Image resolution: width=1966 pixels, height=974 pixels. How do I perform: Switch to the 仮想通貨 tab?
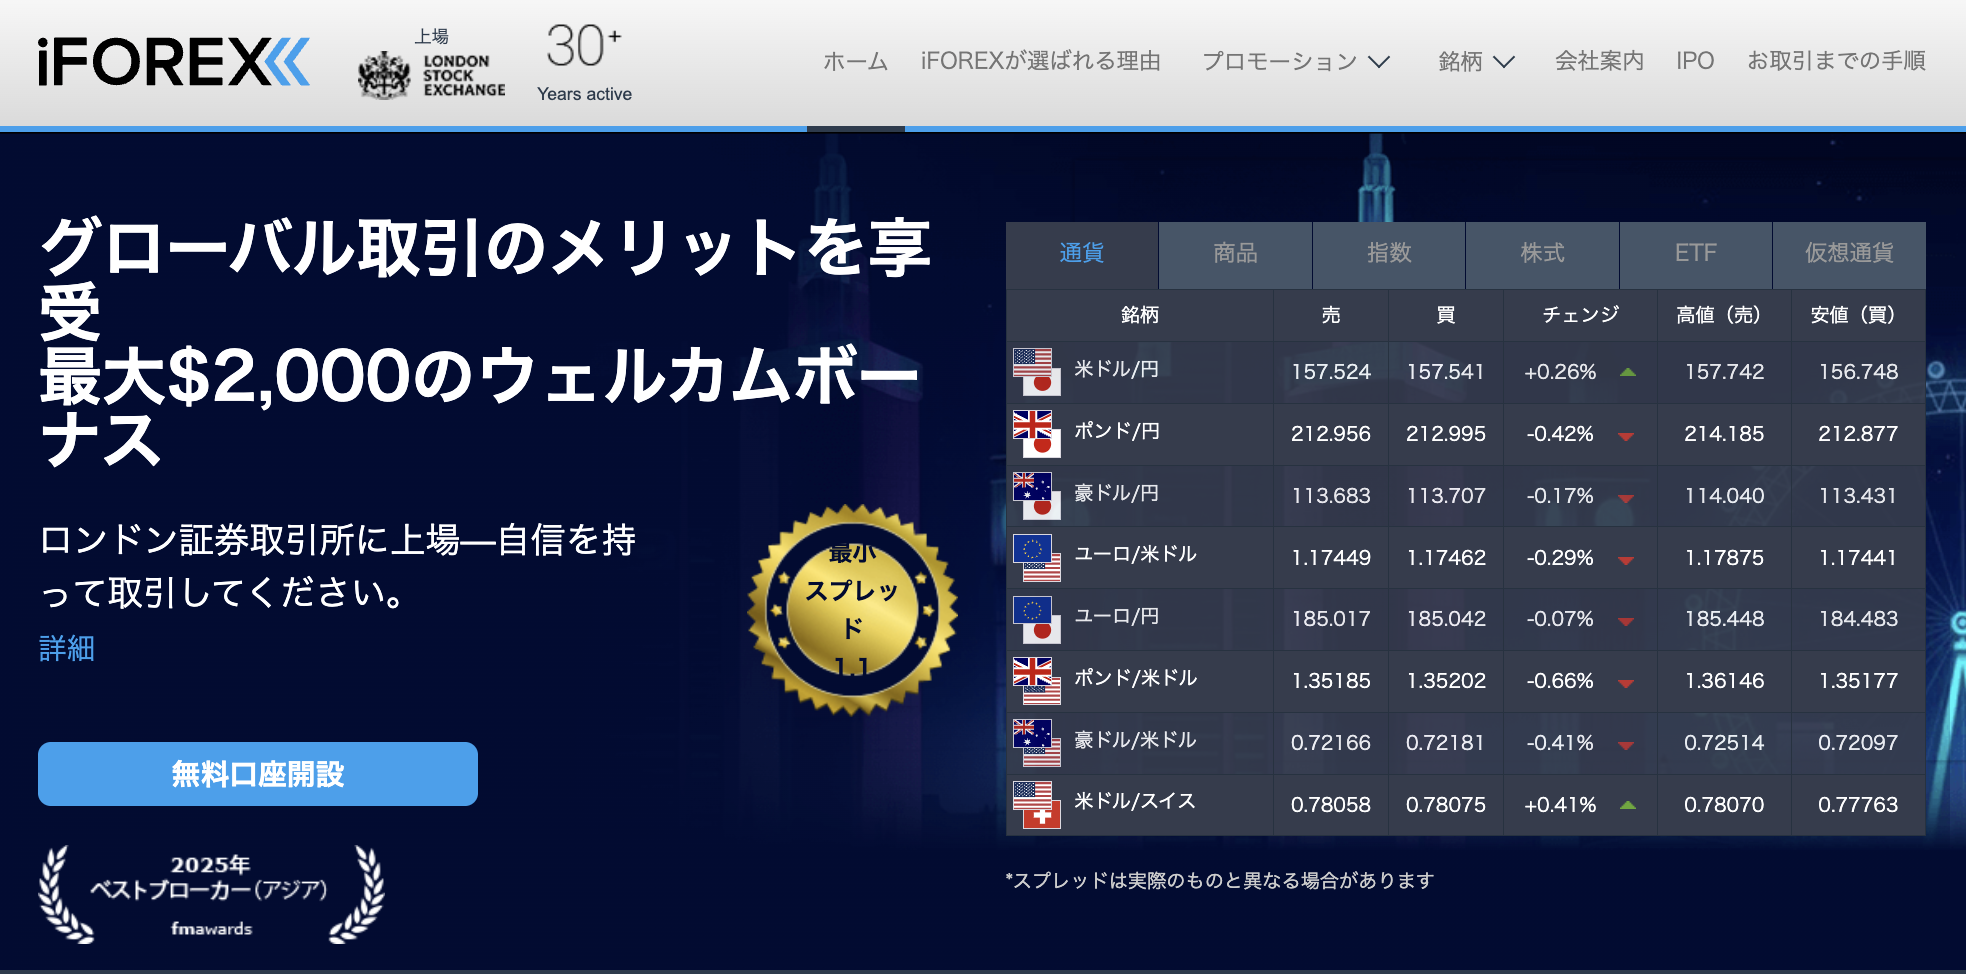pyautogui.click(x=1850, y=254)
